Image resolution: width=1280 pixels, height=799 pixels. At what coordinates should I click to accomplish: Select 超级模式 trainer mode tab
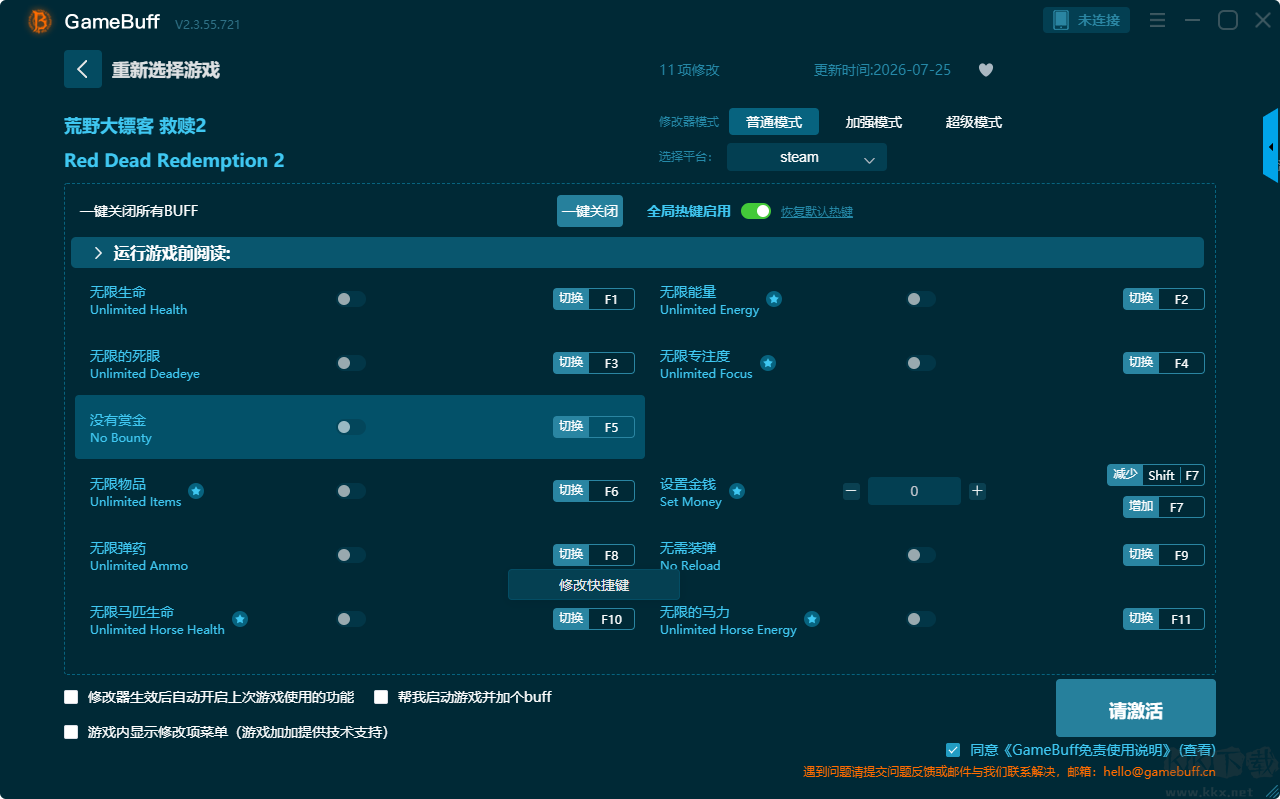coord(974,122)
